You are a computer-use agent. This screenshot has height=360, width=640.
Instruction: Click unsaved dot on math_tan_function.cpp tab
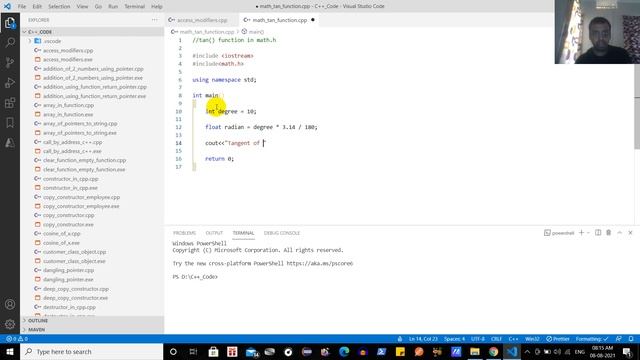click(x=313, y=20)
